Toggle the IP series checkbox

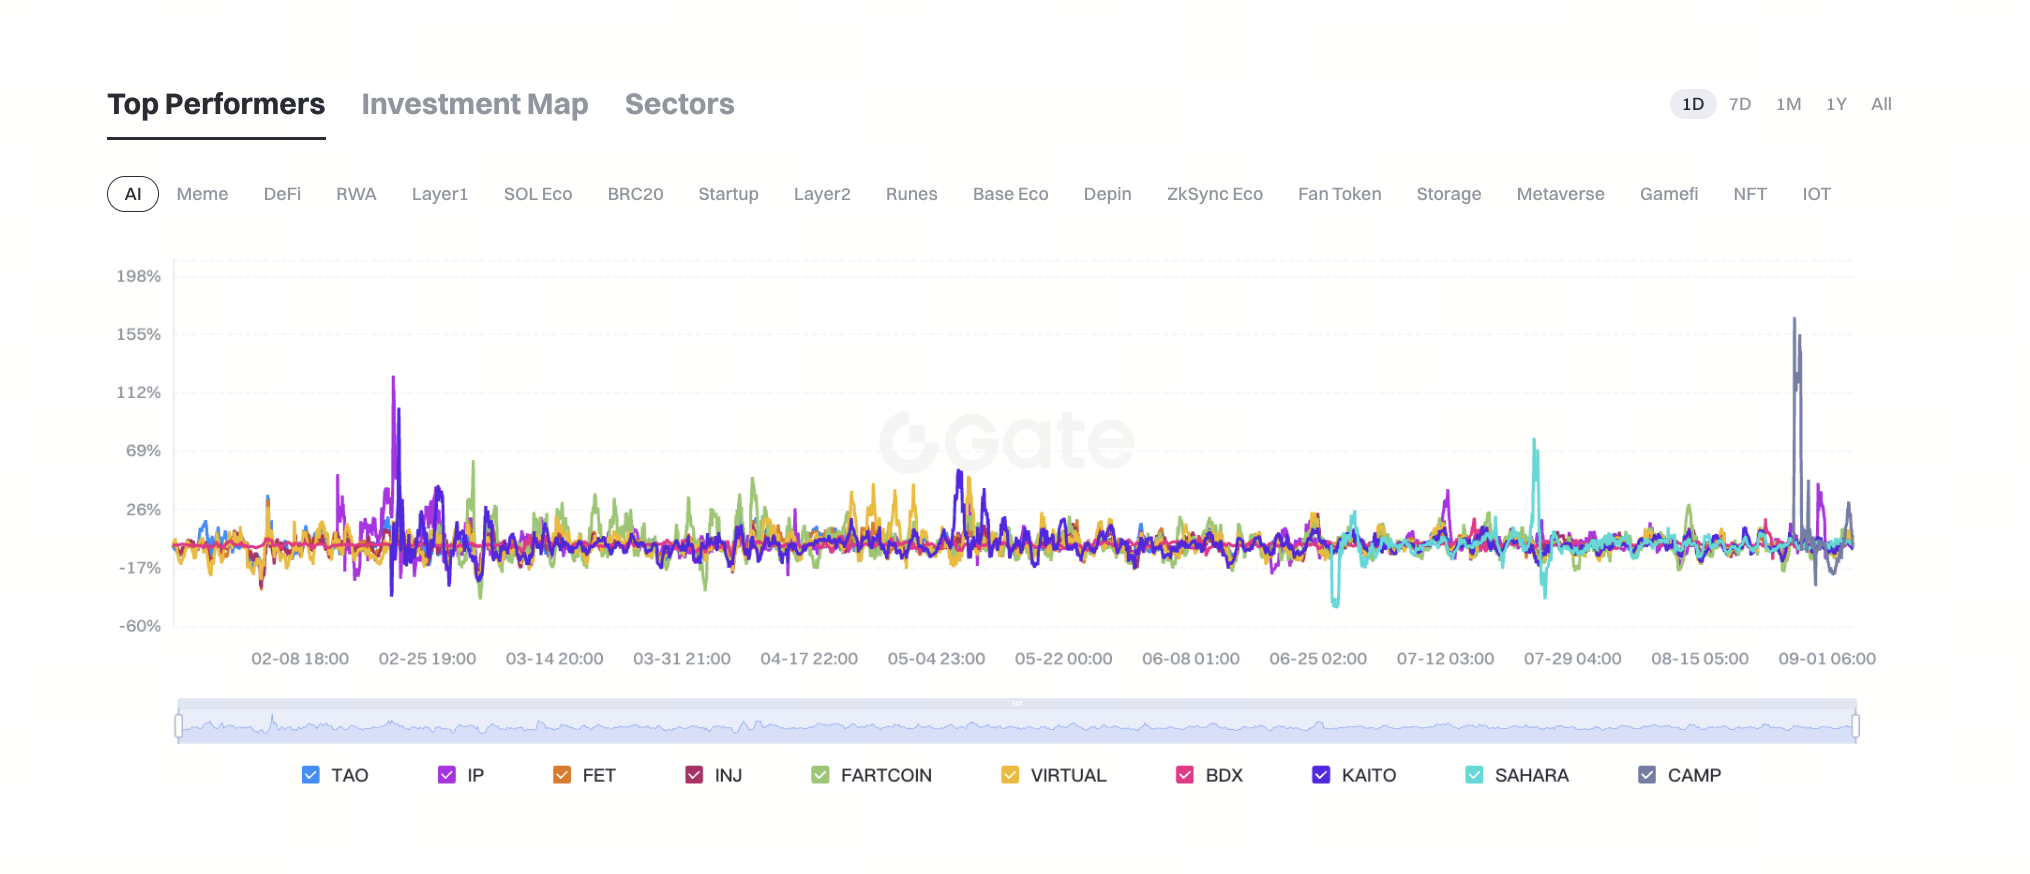447,775
